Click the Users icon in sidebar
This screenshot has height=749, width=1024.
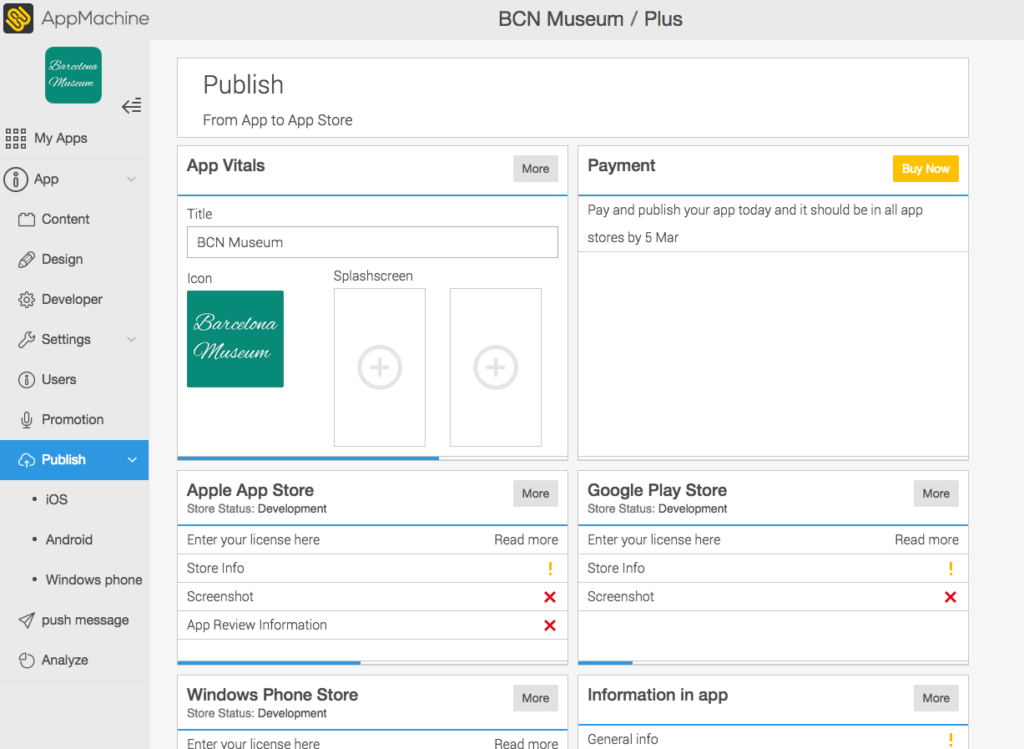click(26, 379)
